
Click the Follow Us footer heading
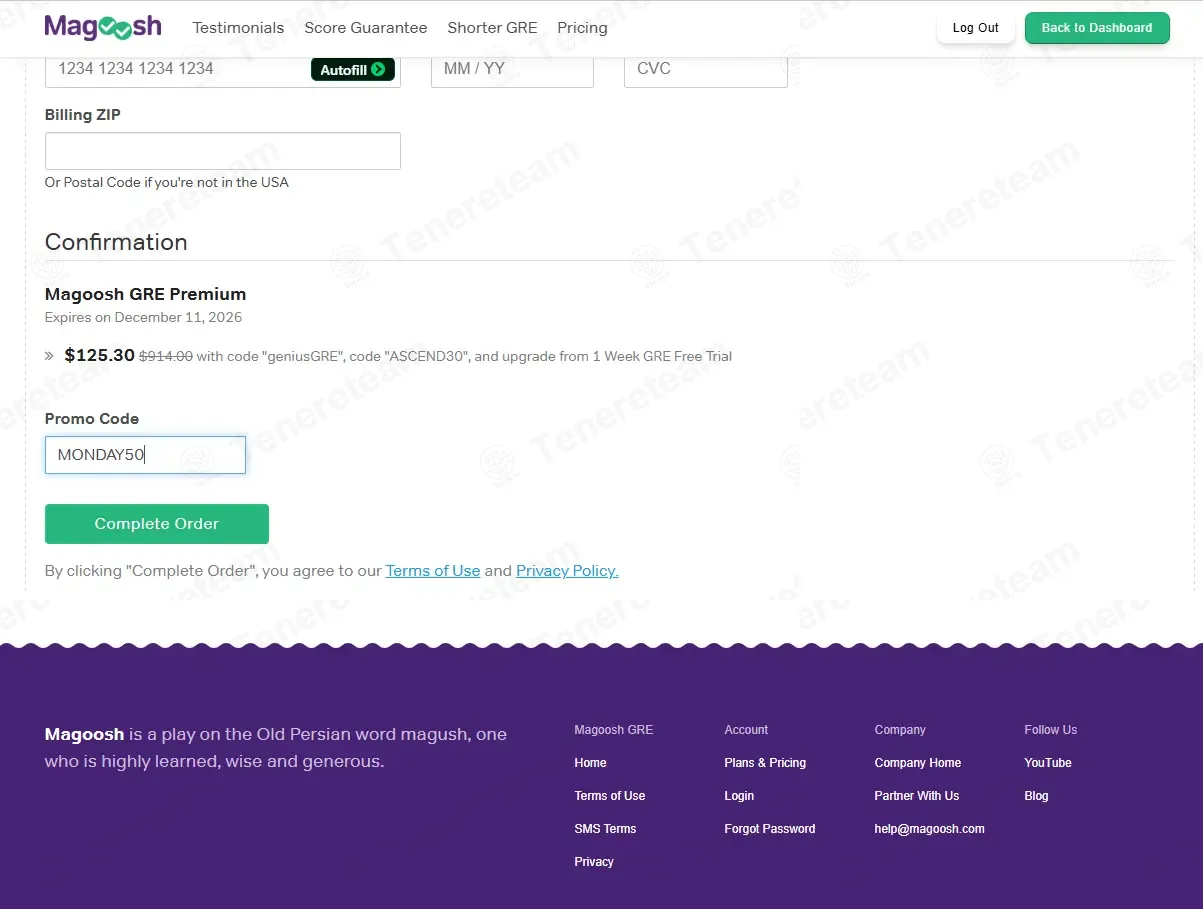tap(1051, 730)
